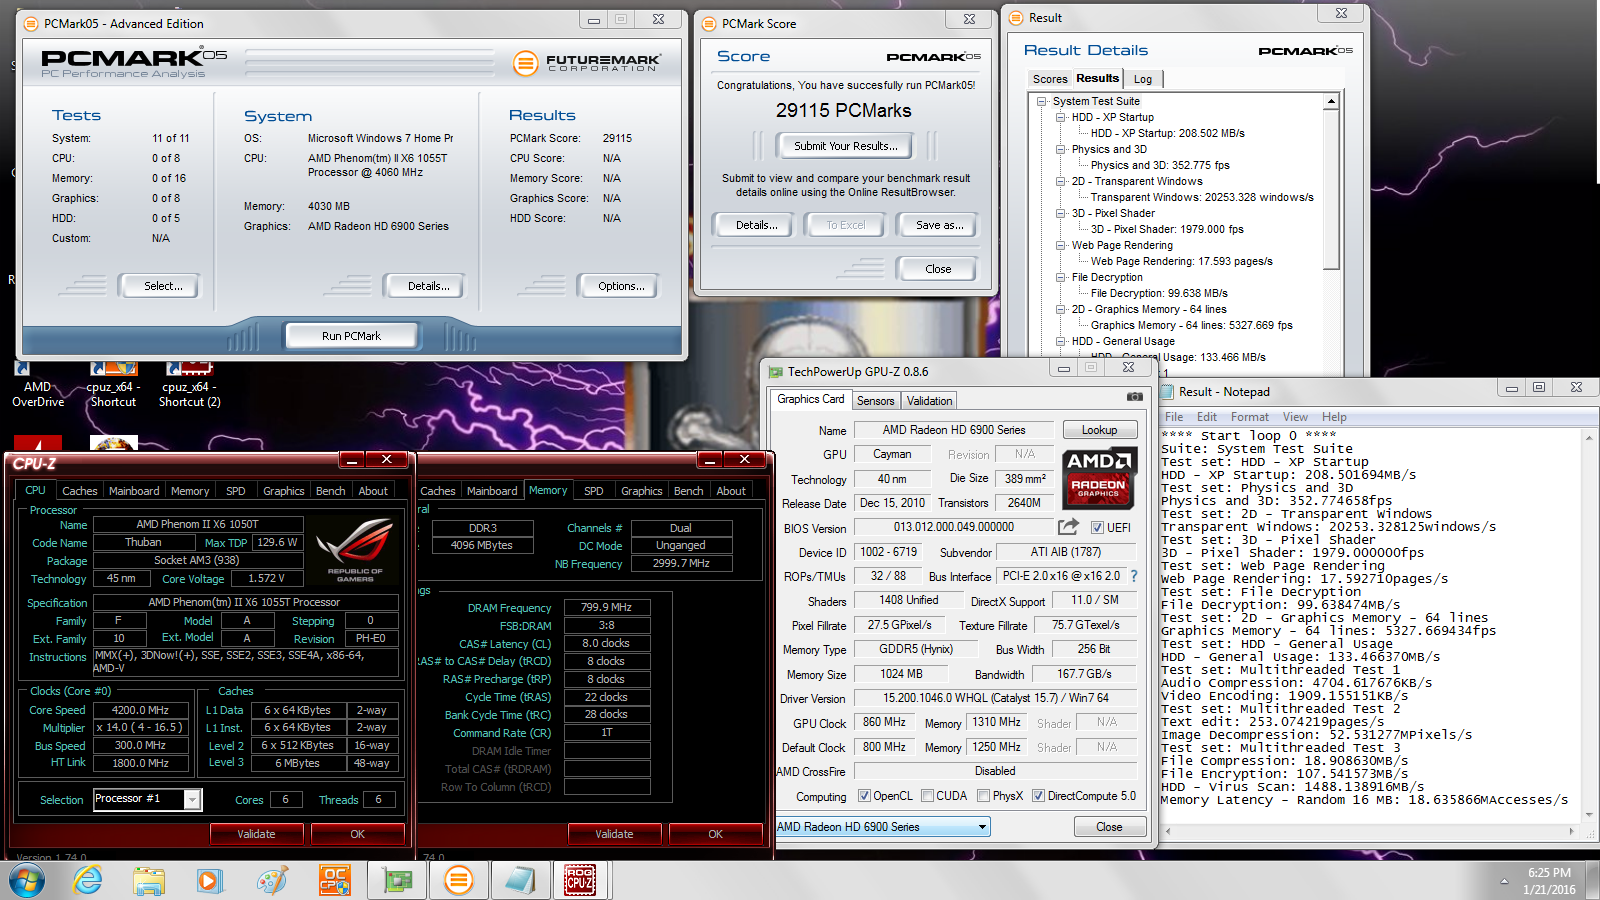
Task: Collapse the Physics and 3D node
Action: [1061, 149]
